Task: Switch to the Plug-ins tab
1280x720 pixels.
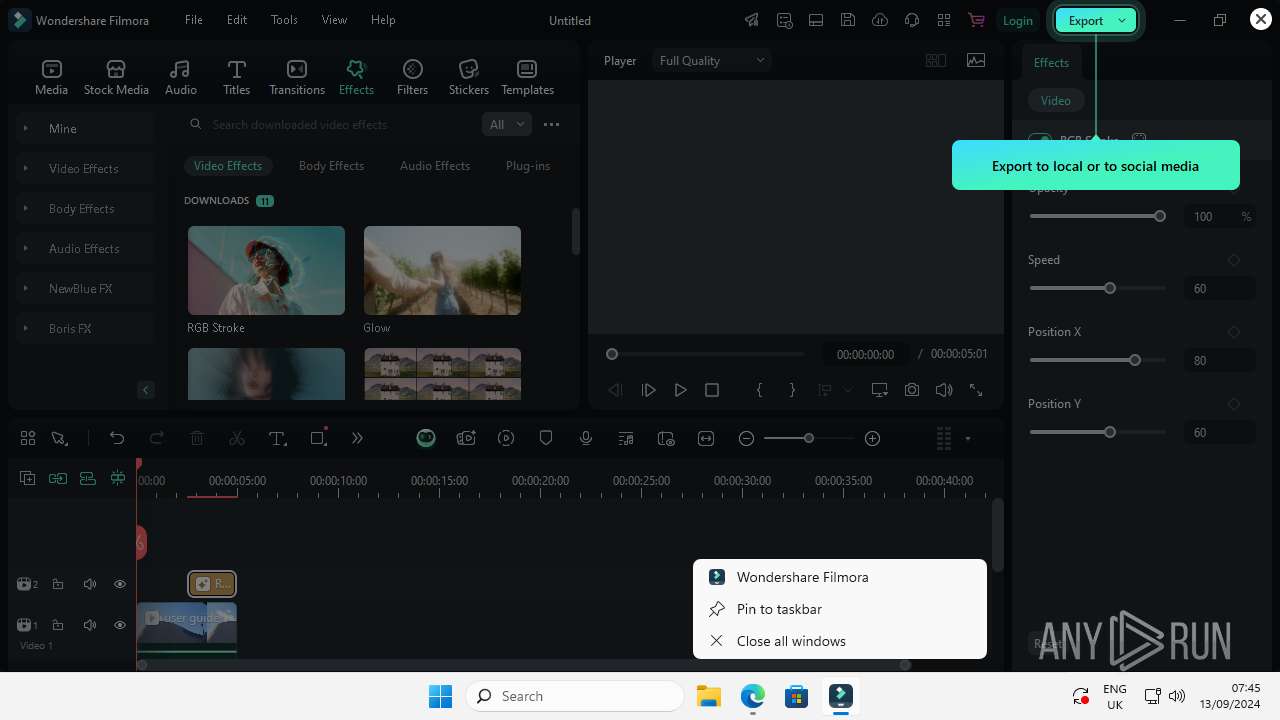Action: point(528,166)
